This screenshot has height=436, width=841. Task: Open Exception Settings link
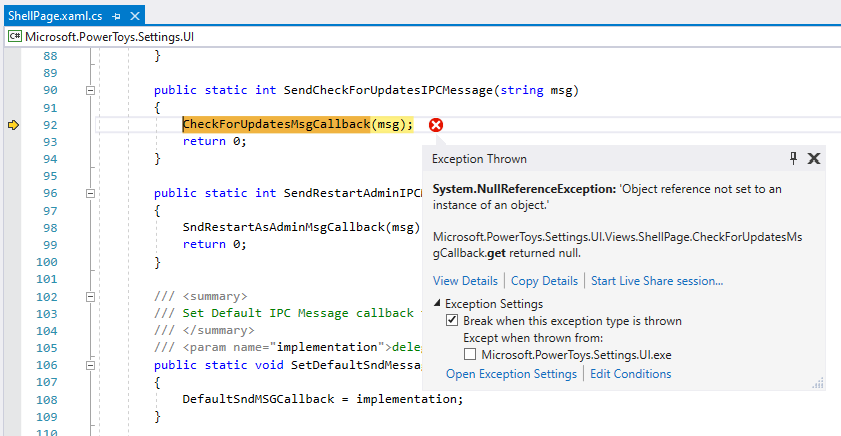tap(511, 374)
